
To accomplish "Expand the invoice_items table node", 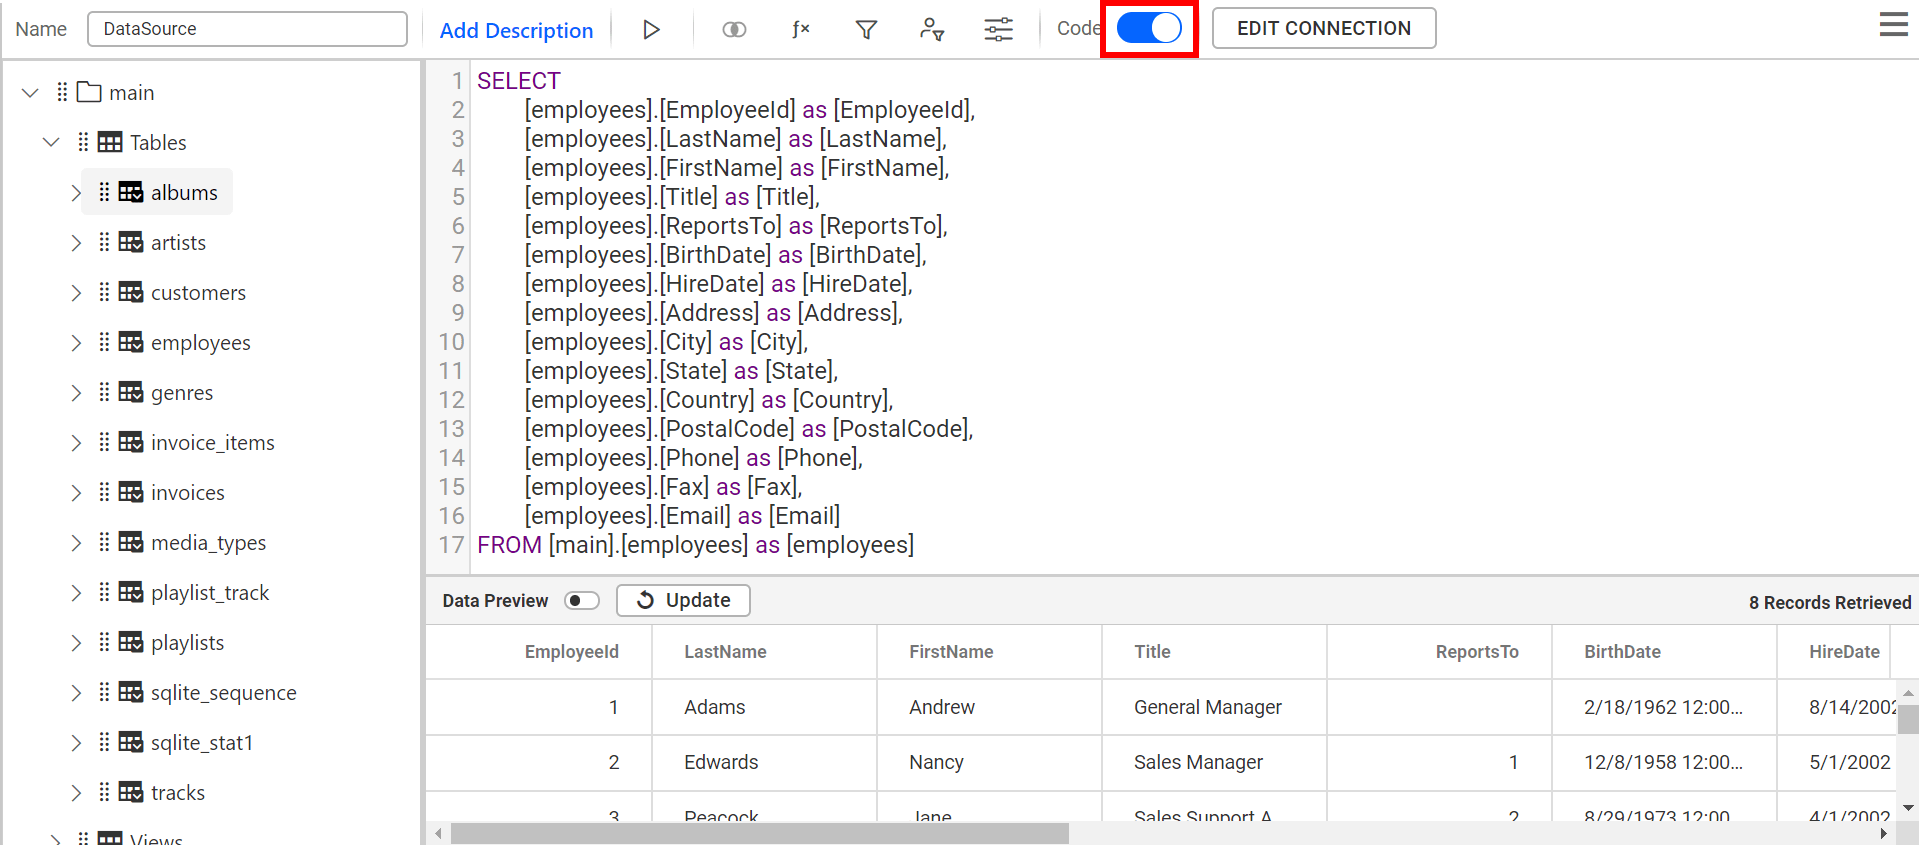I will click(x=76, y=442).
